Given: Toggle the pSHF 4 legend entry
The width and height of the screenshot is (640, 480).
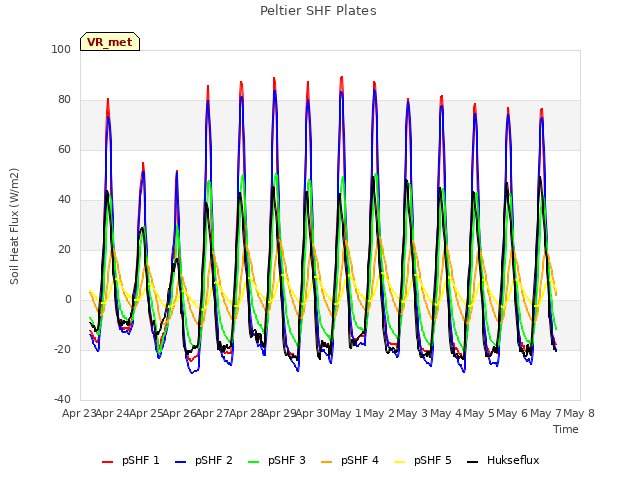Looking at the screenshot, I should tap(350, 460).
